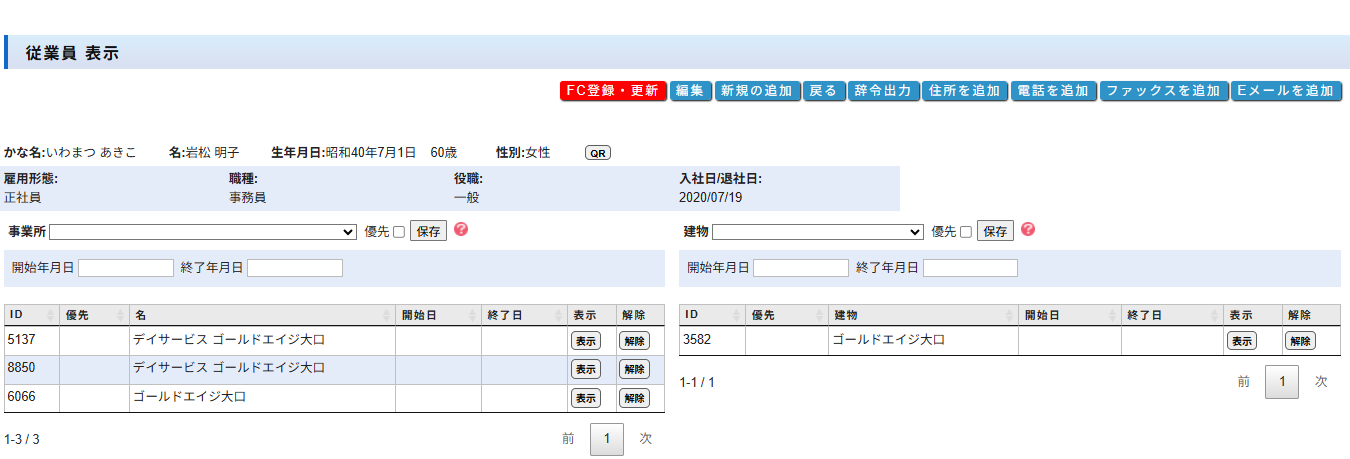Click the QR code icon button

click(597, 153)
